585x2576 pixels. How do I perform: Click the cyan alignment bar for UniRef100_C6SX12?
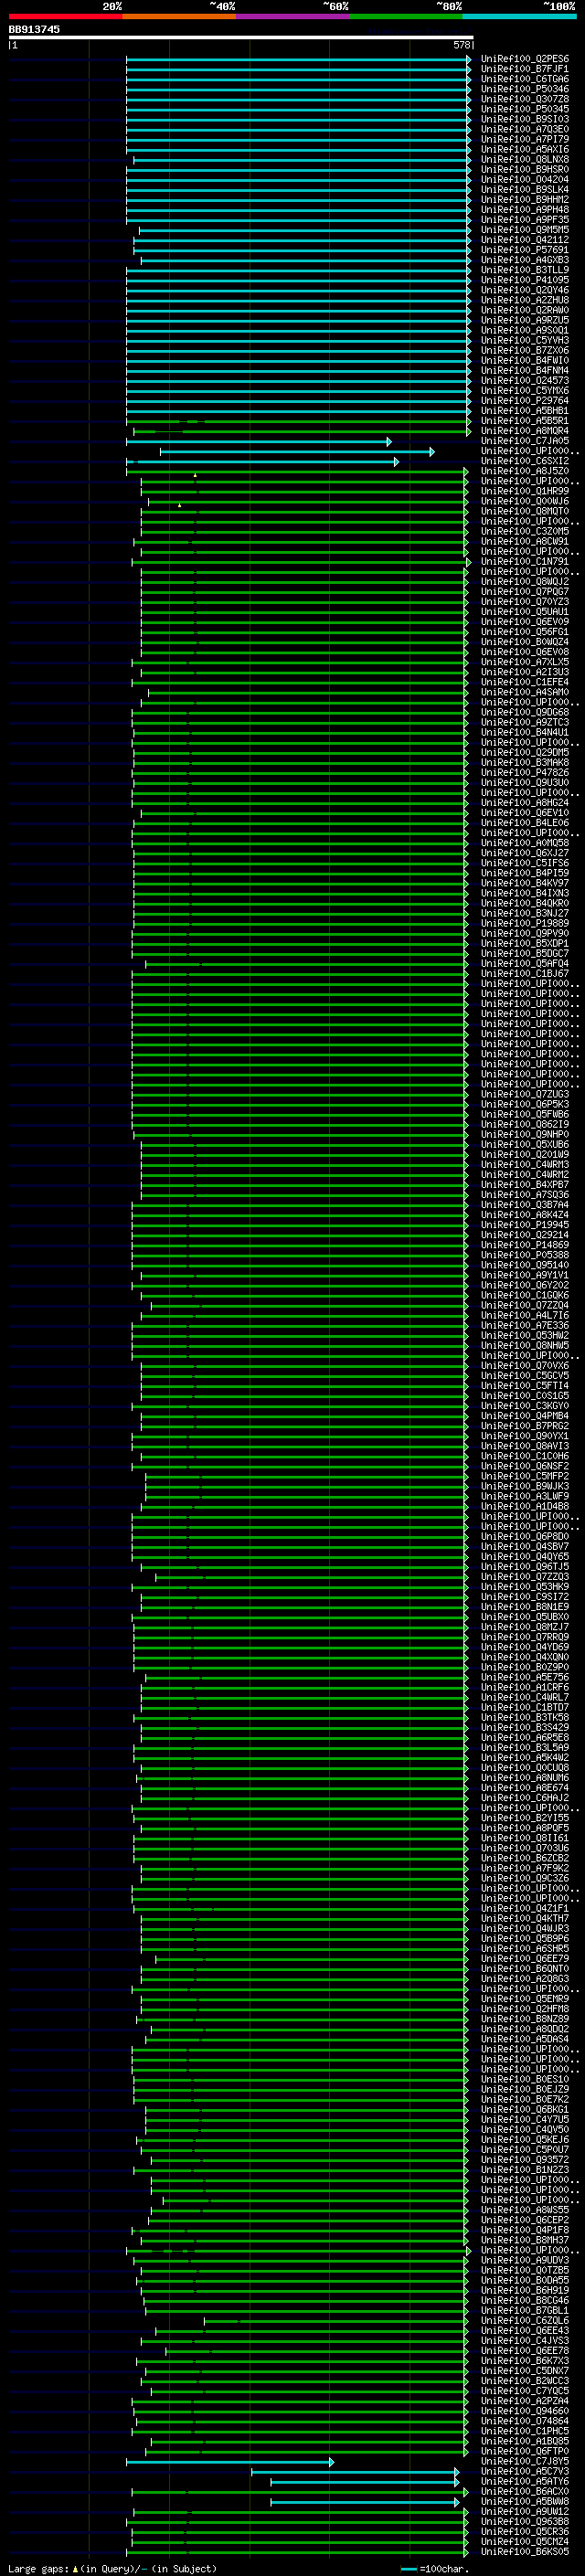262,461
